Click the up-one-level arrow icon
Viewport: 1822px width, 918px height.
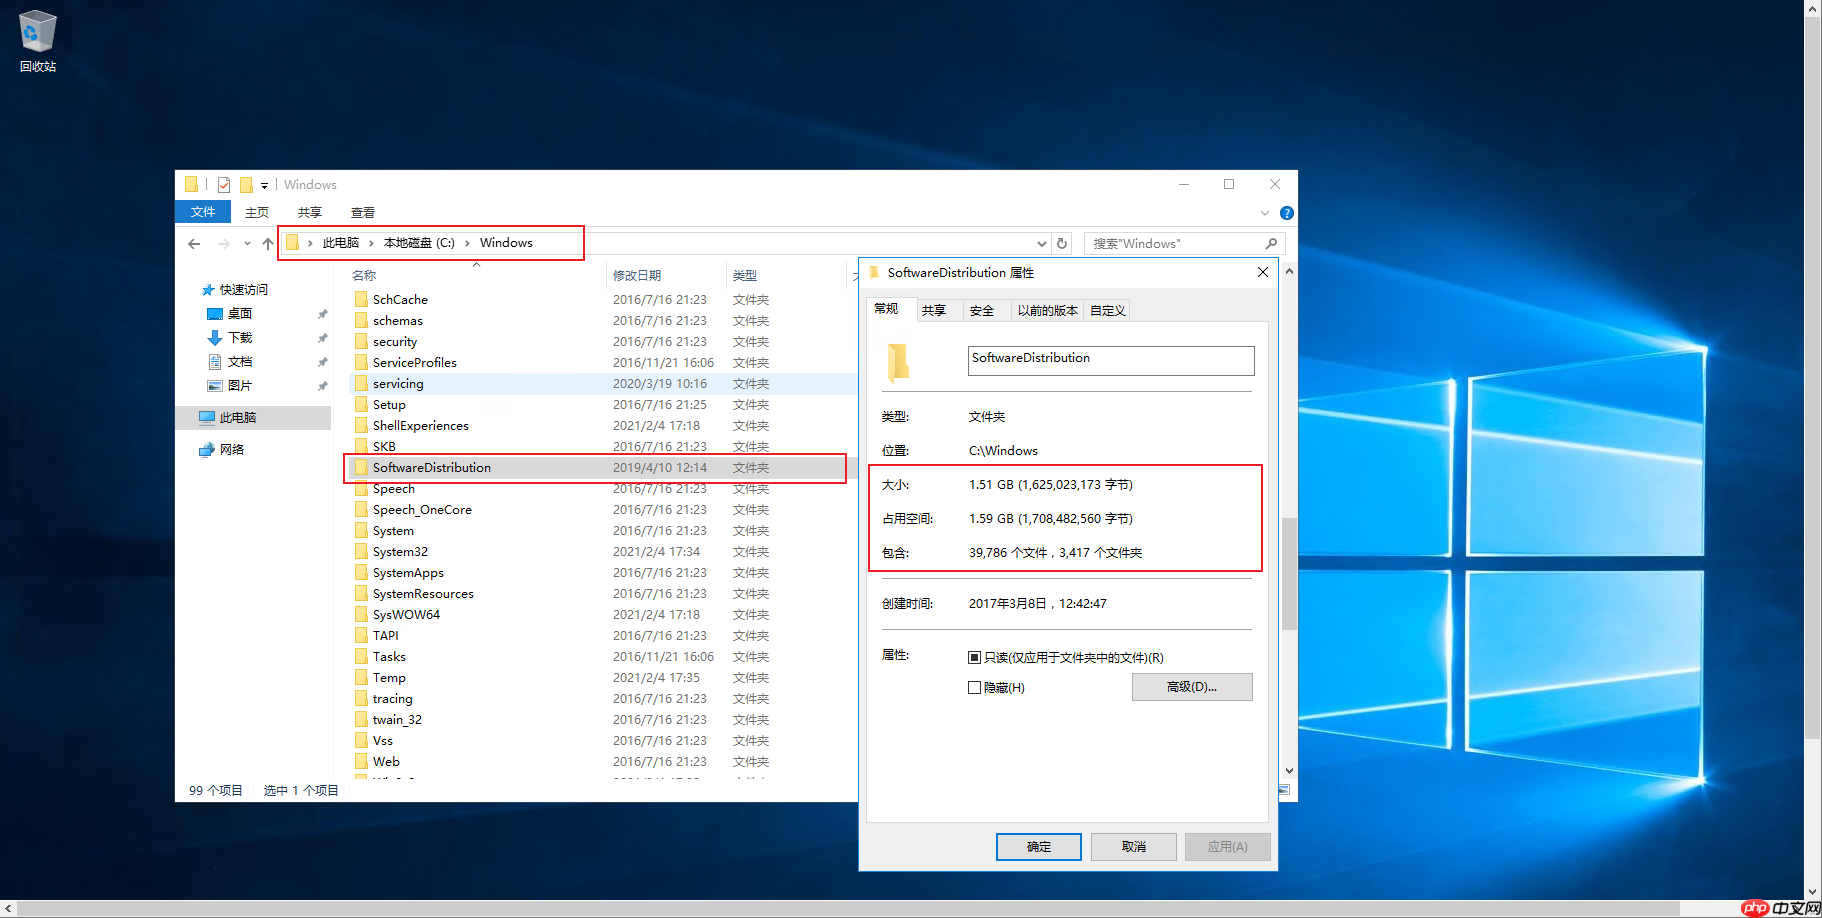tap(268, 243)
